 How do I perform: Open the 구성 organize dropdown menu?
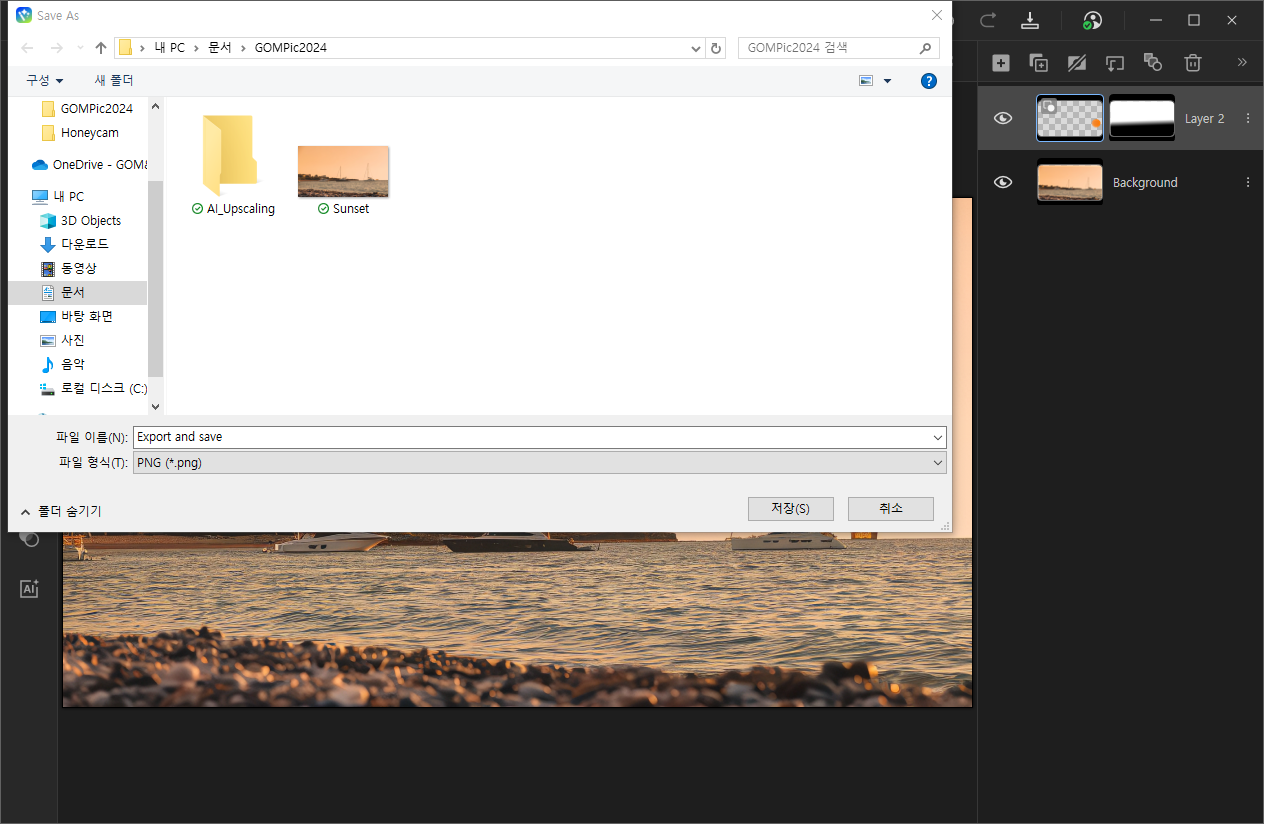44,80
